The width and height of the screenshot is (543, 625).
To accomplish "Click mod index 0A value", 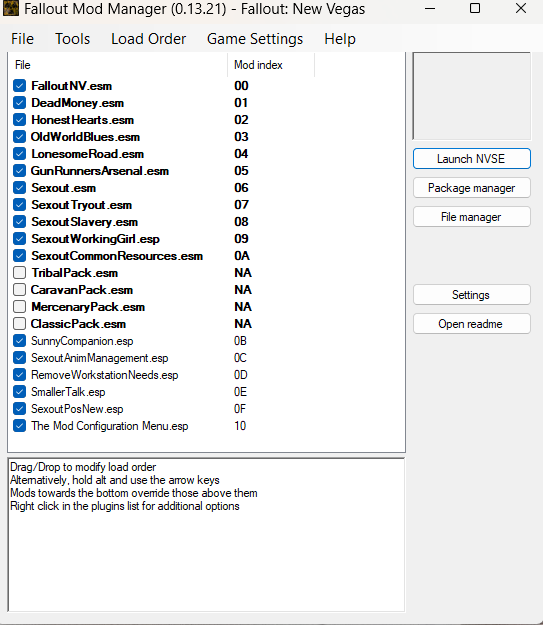I will point(242,256).
